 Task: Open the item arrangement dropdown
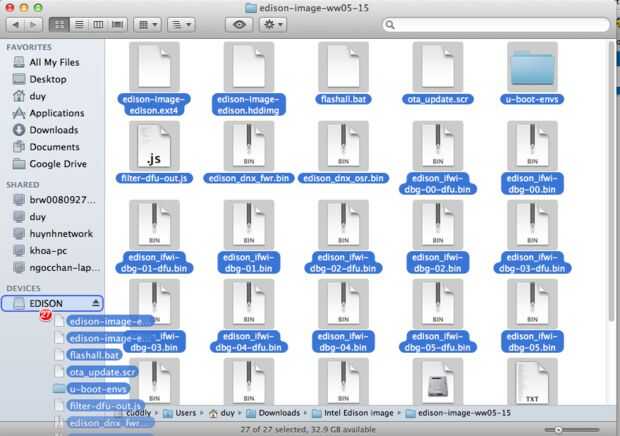tap(147, 25)
